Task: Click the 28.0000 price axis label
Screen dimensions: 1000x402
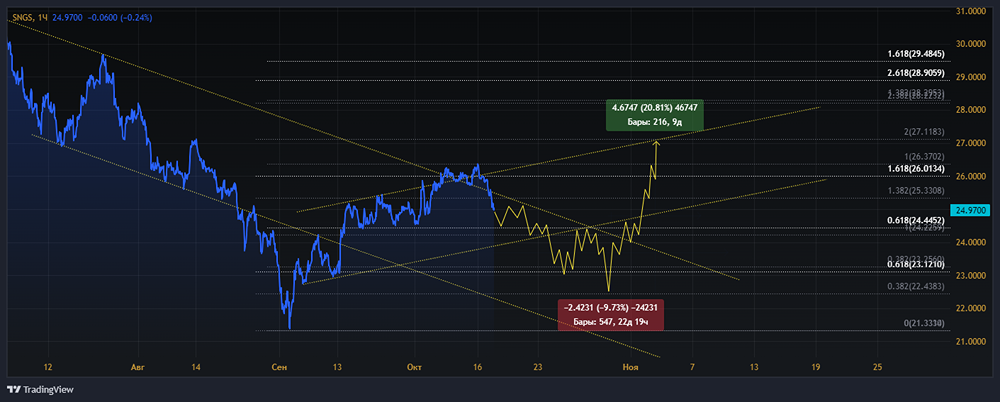Action: [971, 110]
